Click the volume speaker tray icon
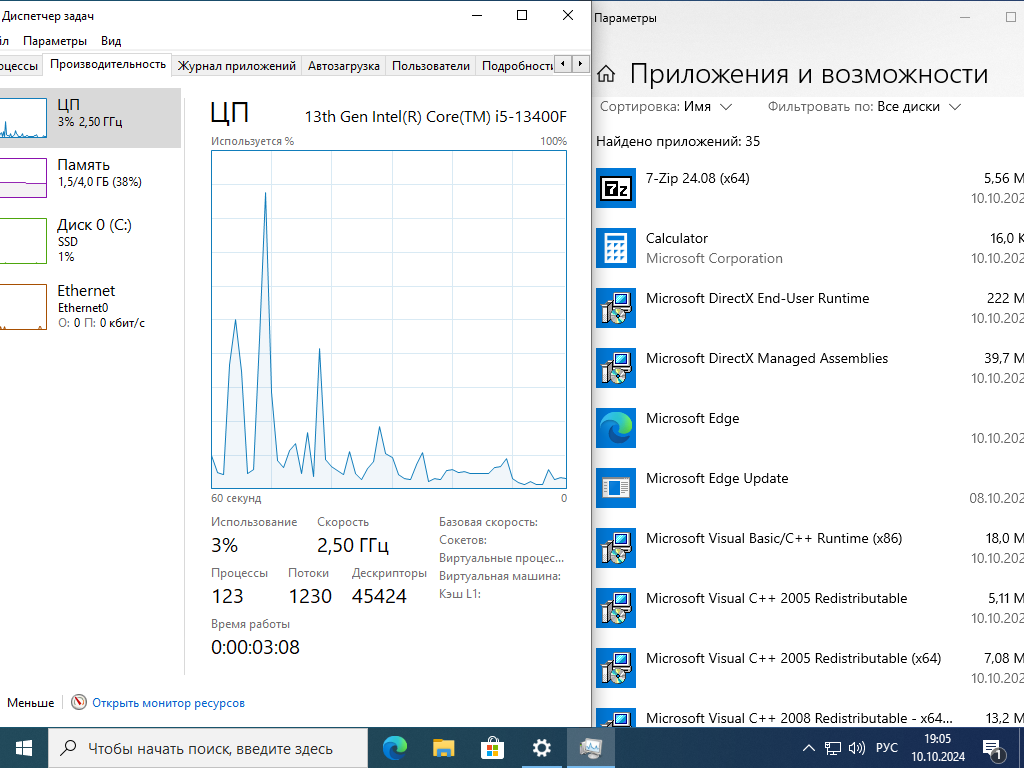The width and height of the screenshot is (1024, 768). click(x=856, y=748)
